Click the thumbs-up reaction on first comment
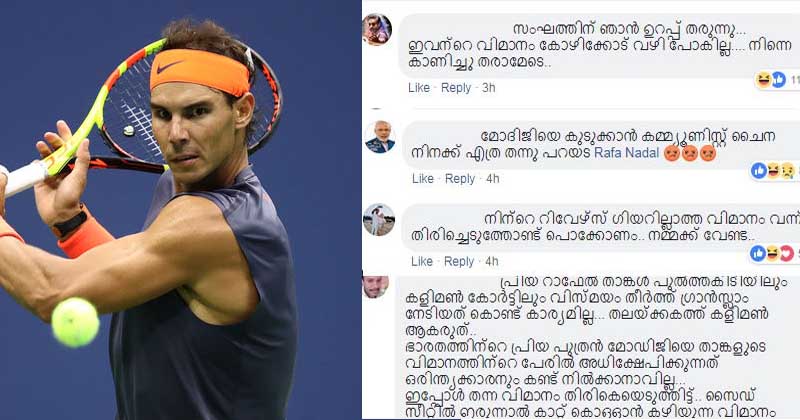The height and width of the screenshot is (420, 800). [778, 80]
